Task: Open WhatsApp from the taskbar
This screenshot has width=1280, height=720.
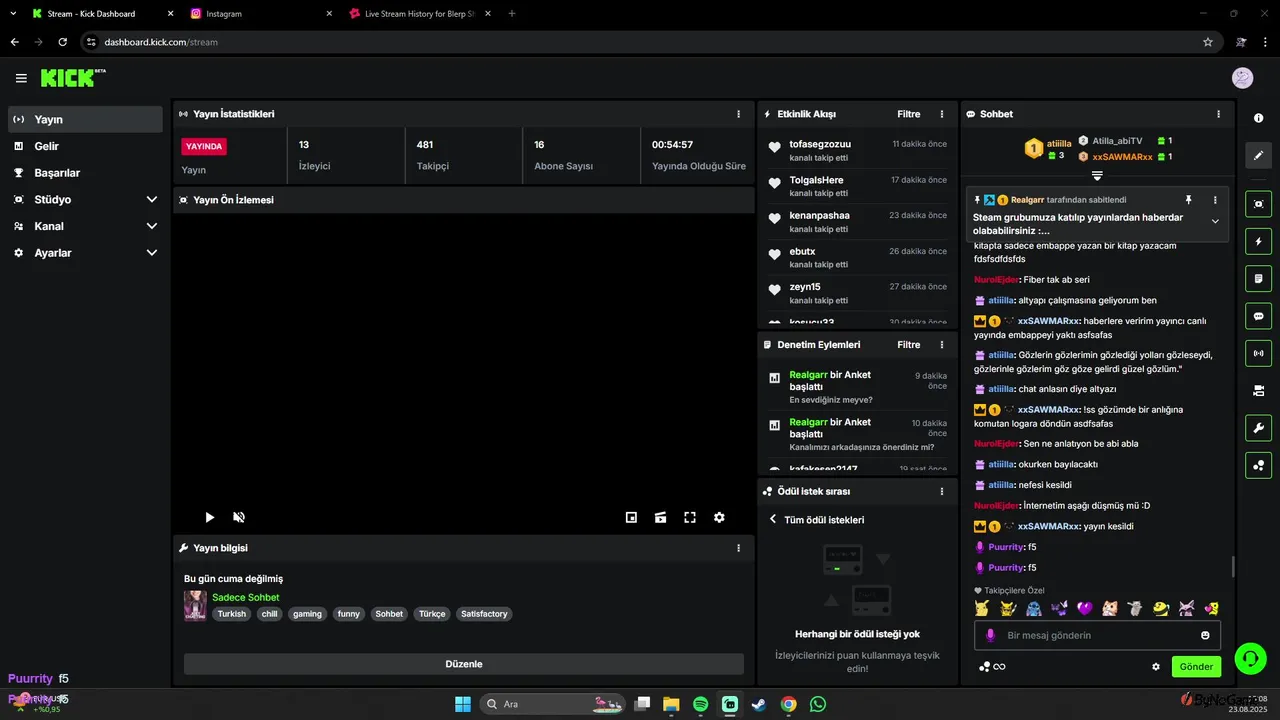Action: pyautogui.click(x=818, y=704)
